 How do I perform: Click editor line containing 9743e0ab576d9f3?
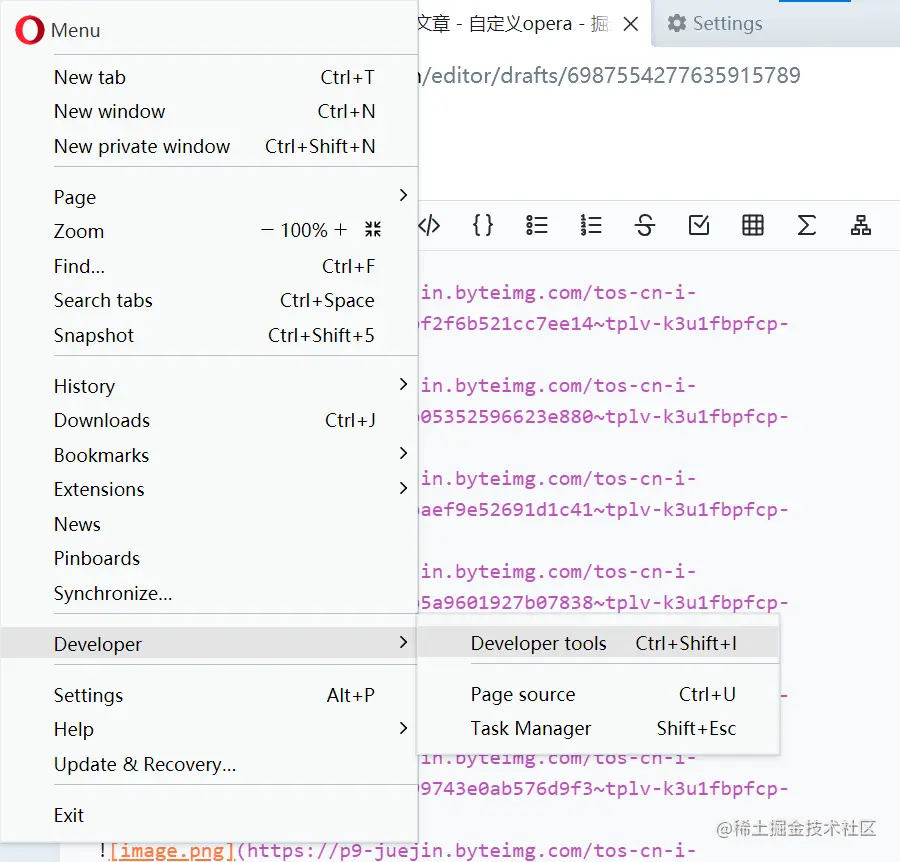coord(604,789)
